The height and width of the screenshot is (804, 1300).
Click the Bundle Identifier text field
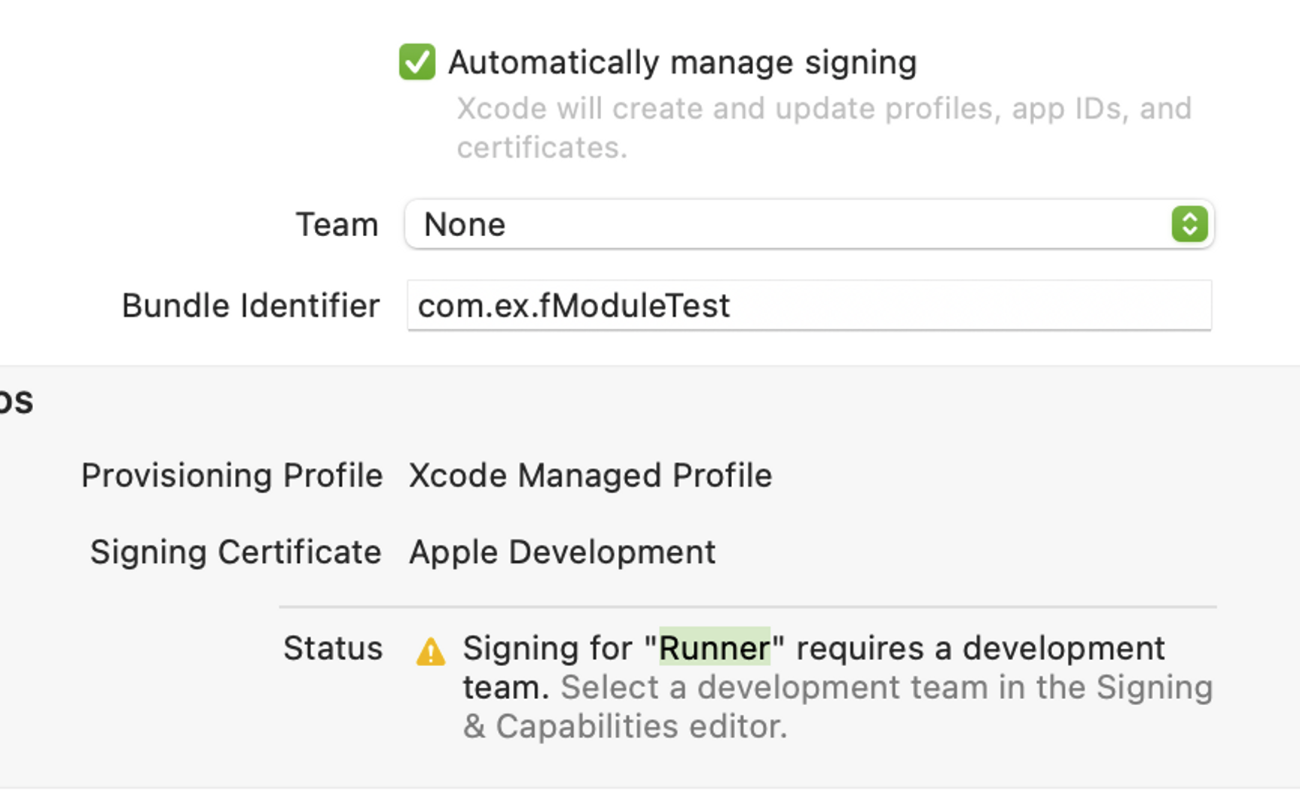[808, 305]
